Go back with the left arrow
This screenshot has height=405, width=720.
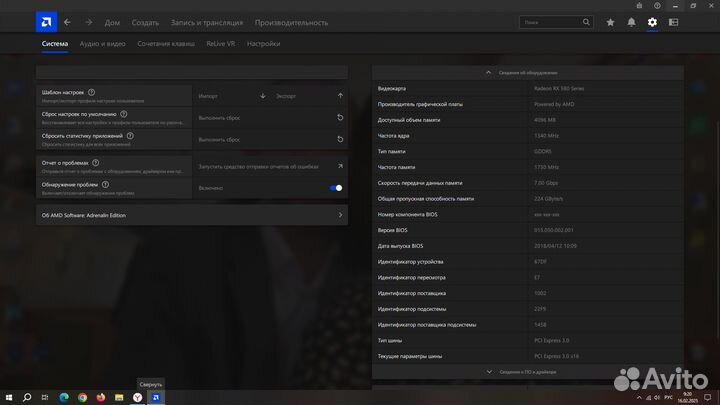pos(67,22)
